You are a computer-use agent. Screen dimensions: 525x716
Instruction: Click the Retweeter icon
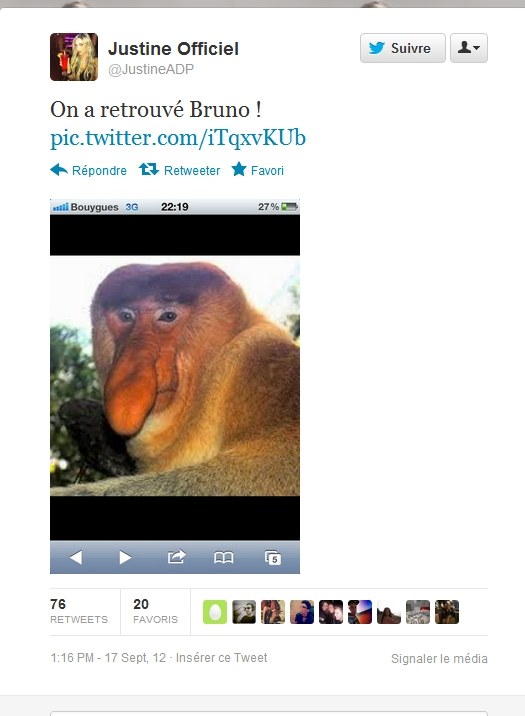click(149, 169)
